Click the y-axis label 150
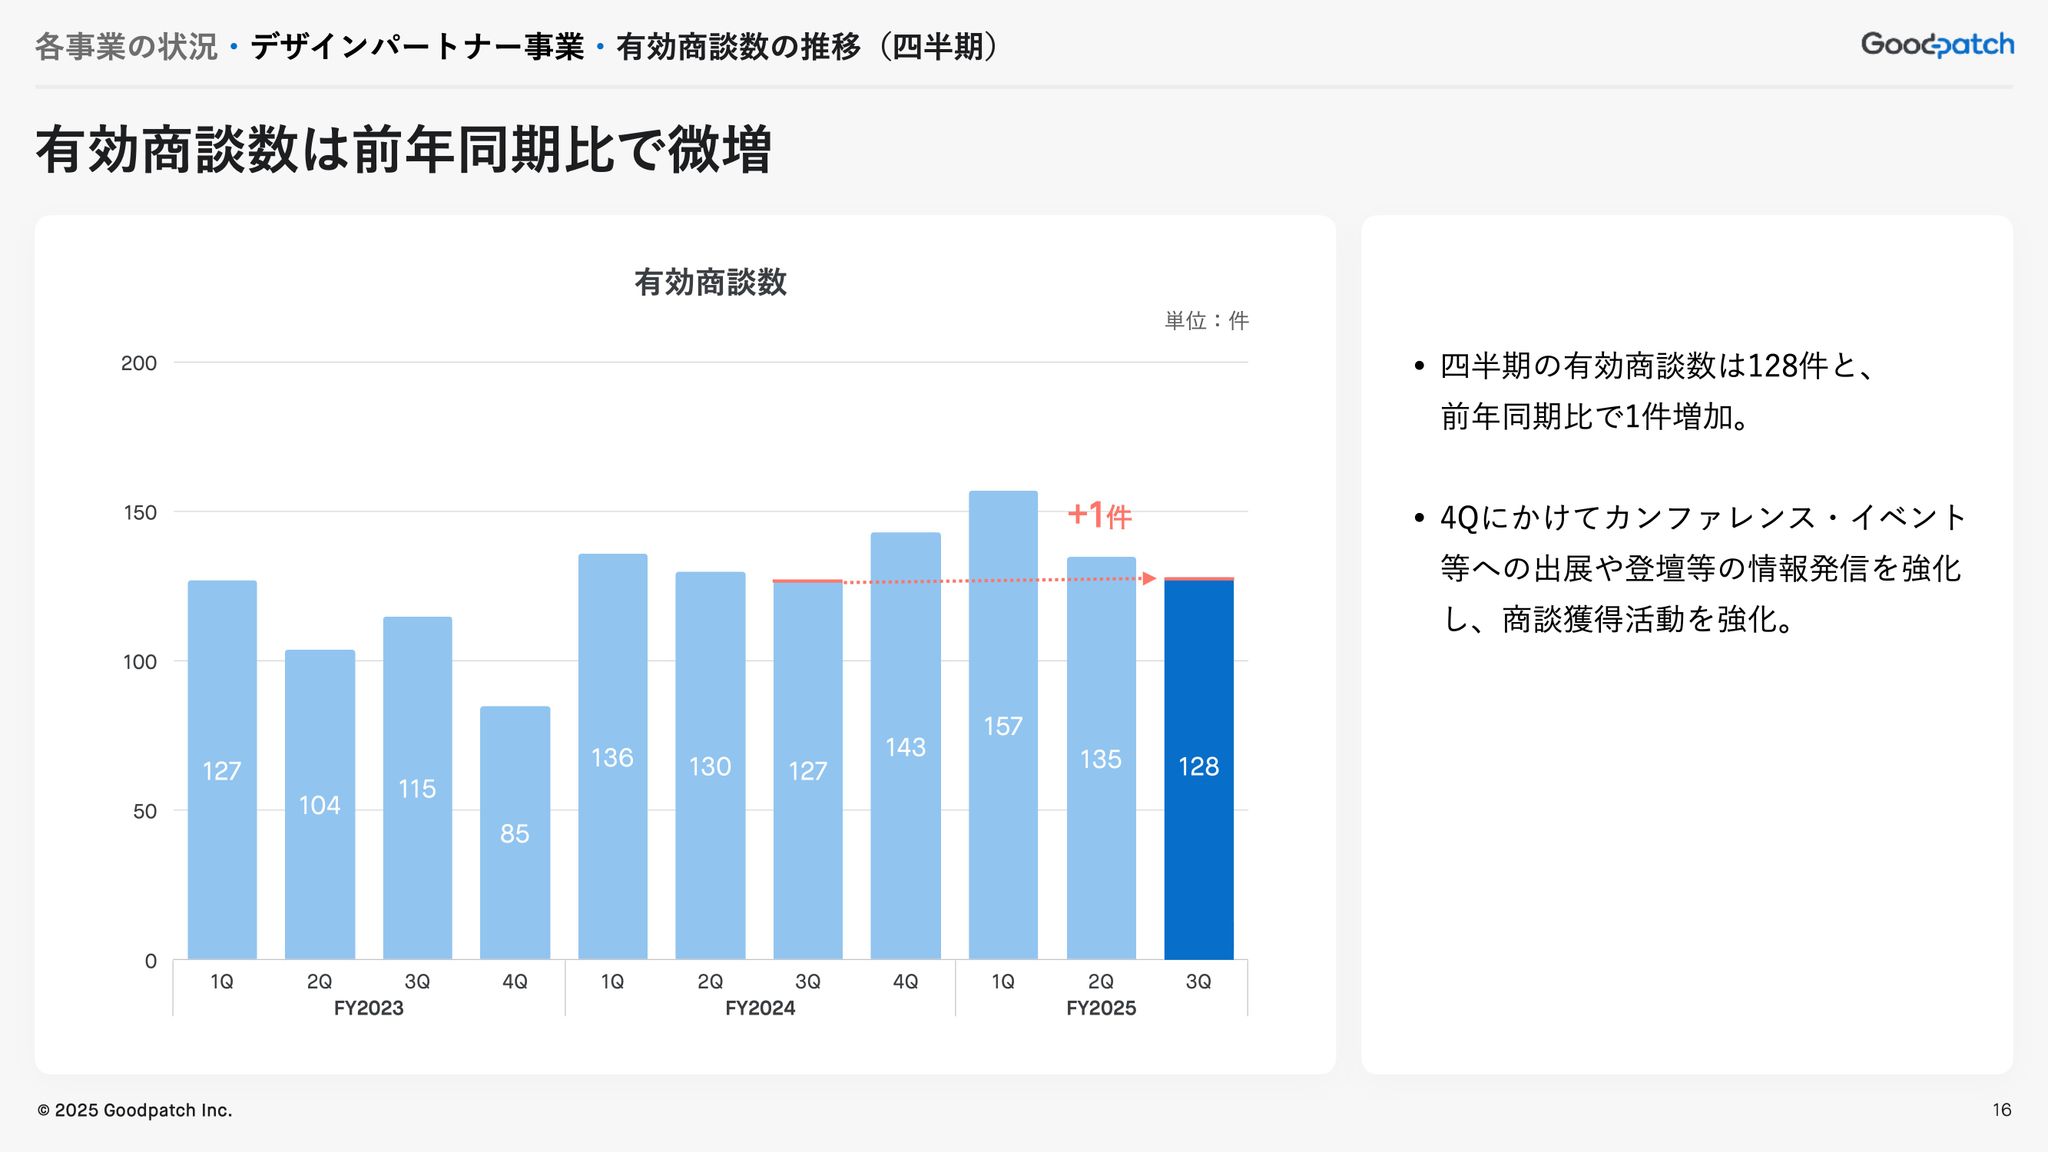This screenshot has height=1152, width=2048. 139,512
